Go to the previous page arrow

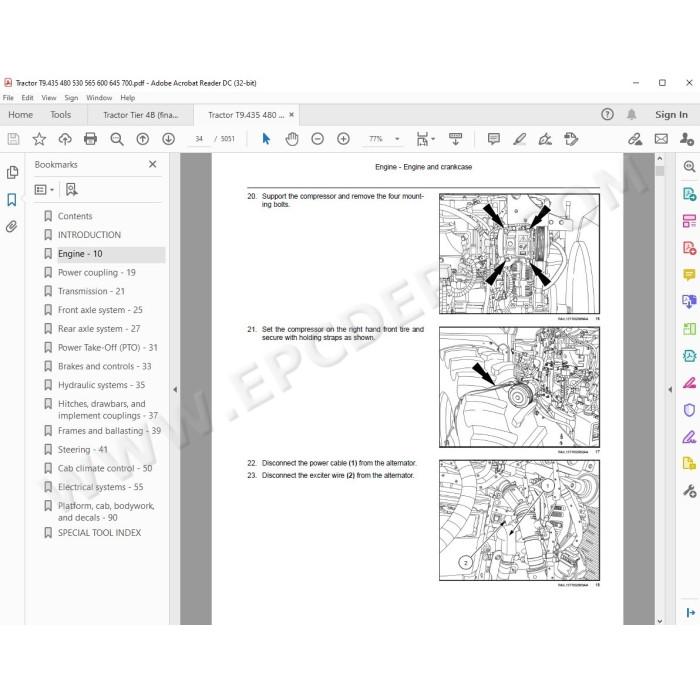click(143, 139)
